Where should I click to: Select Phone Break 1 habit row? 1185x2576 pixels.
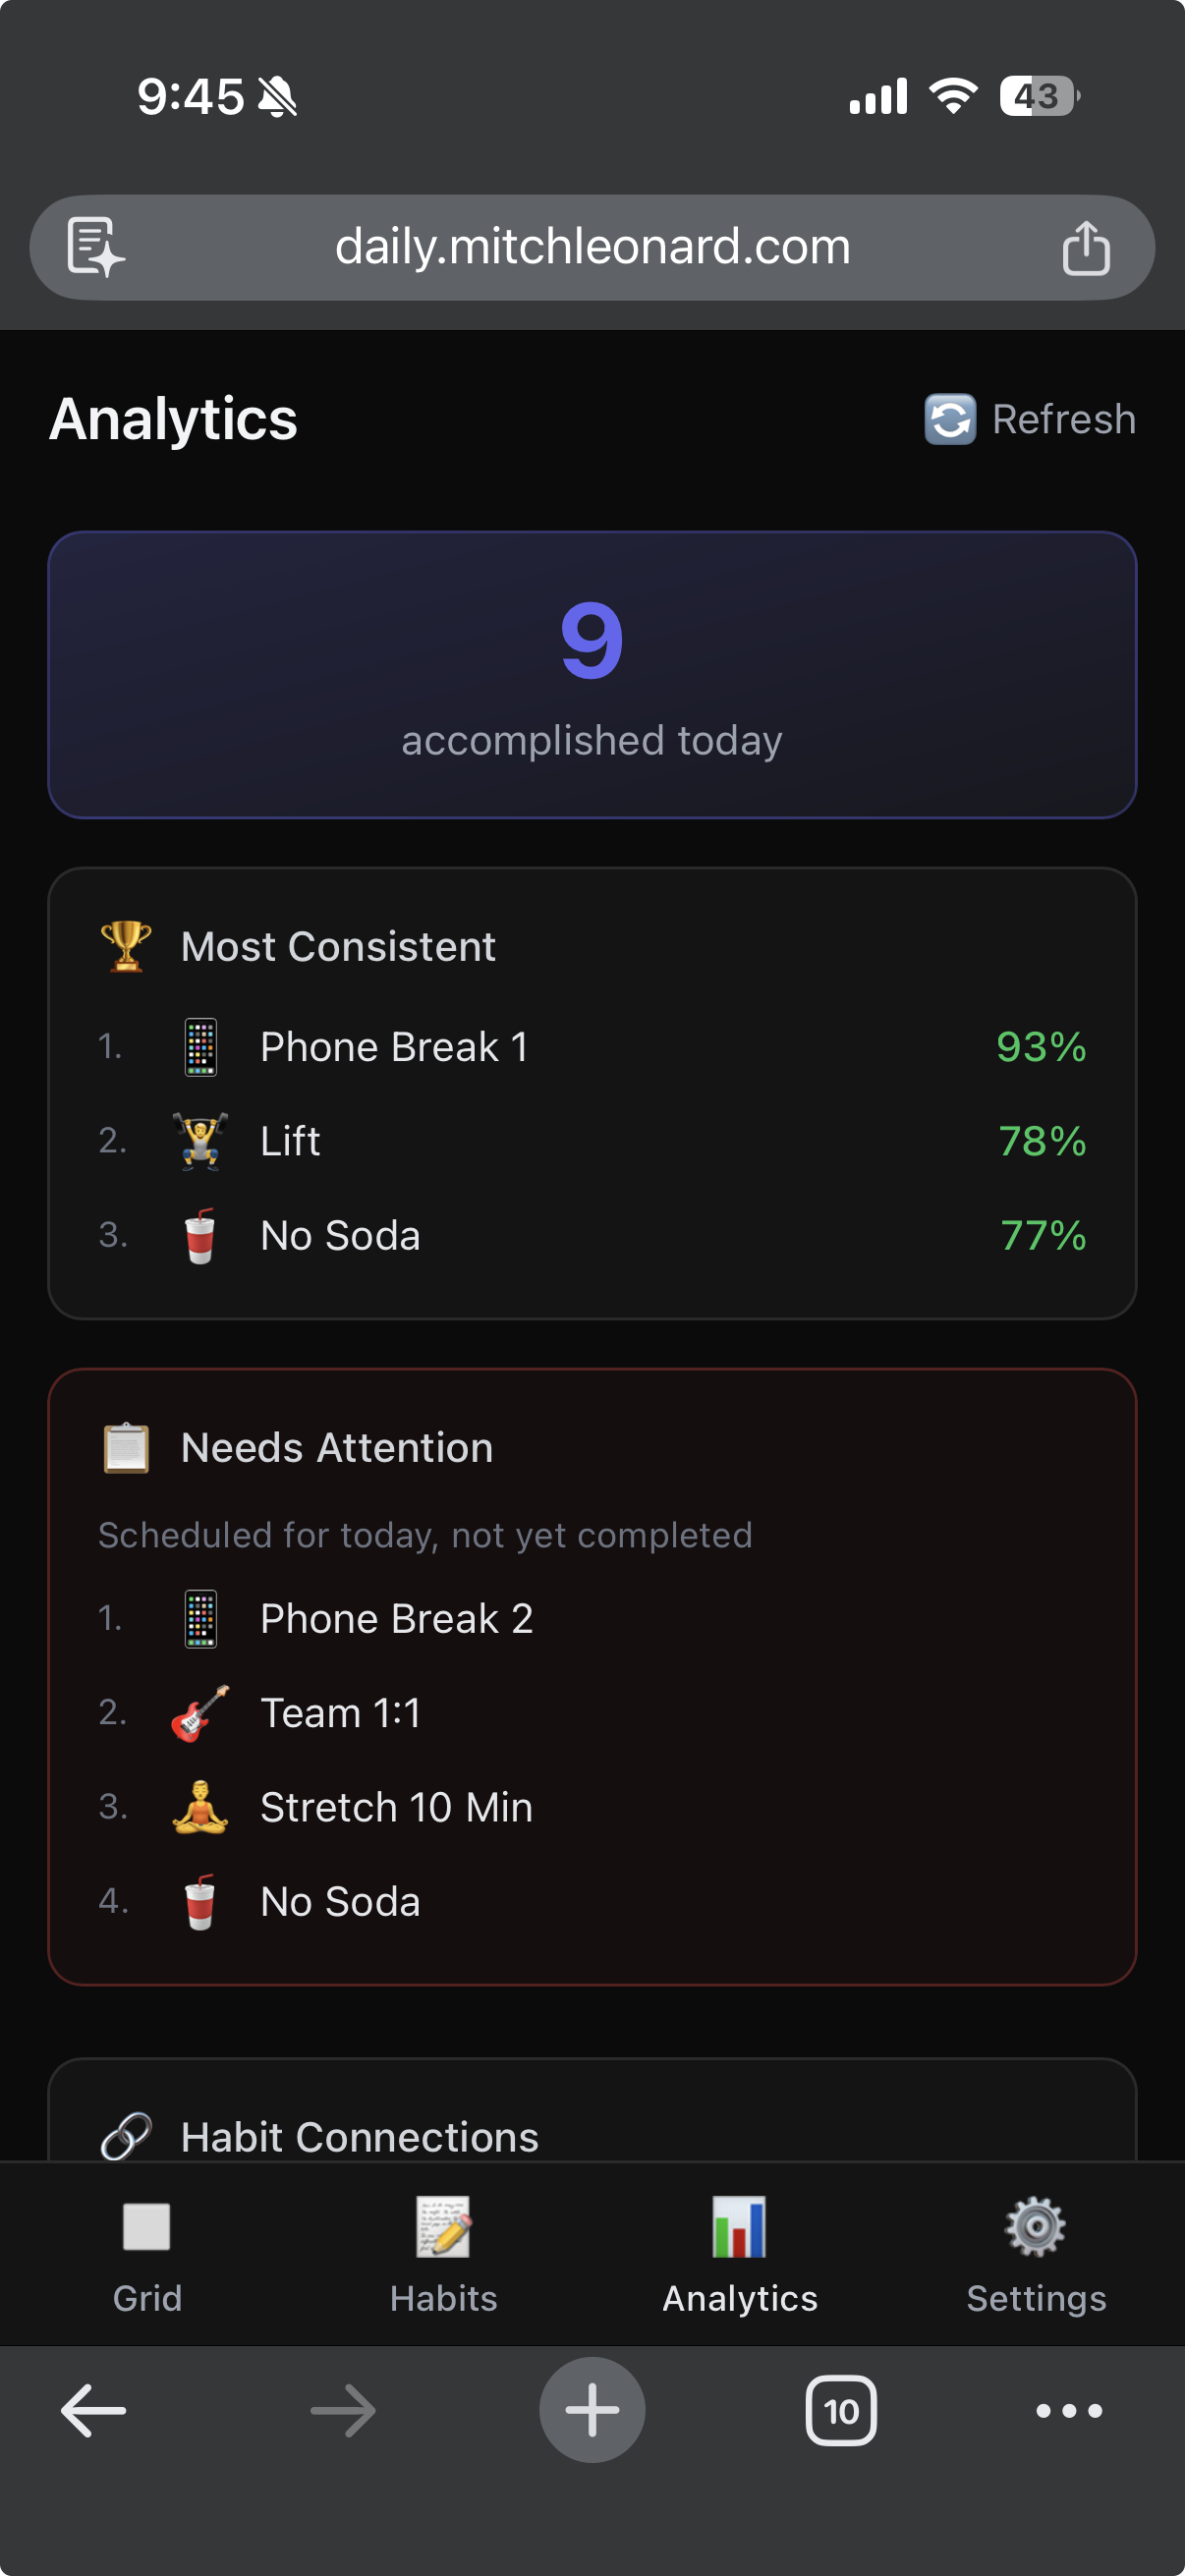(592, 1047)
